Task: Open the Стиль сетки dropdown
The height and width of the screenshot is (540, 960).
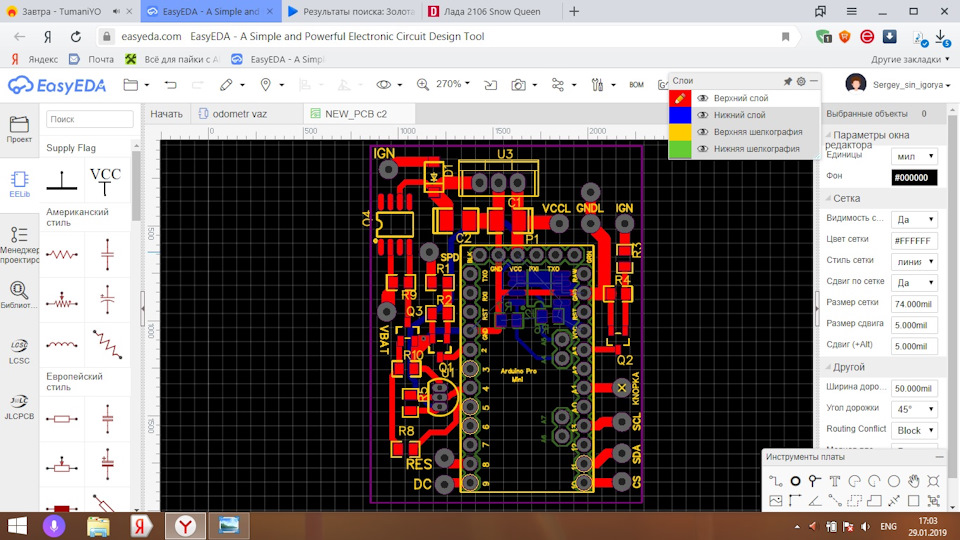Action: 914,261
